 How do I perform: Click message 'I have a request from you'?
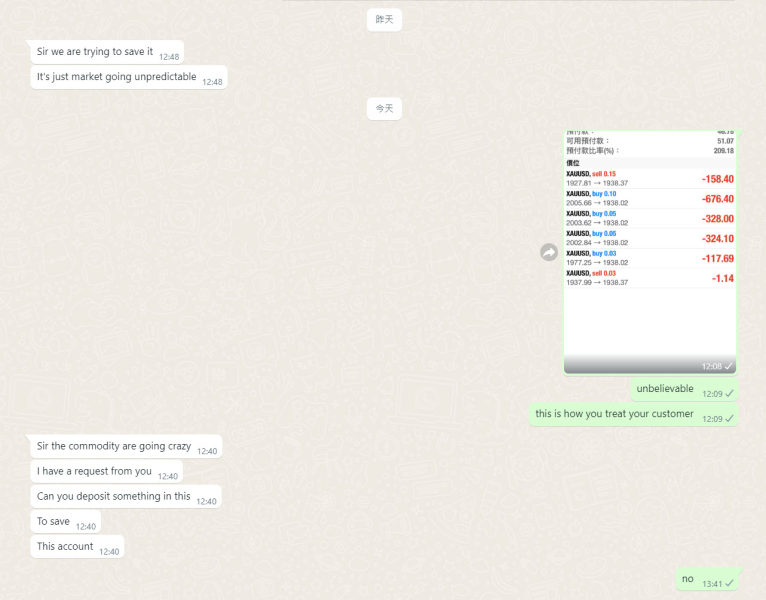click(106, 471)
